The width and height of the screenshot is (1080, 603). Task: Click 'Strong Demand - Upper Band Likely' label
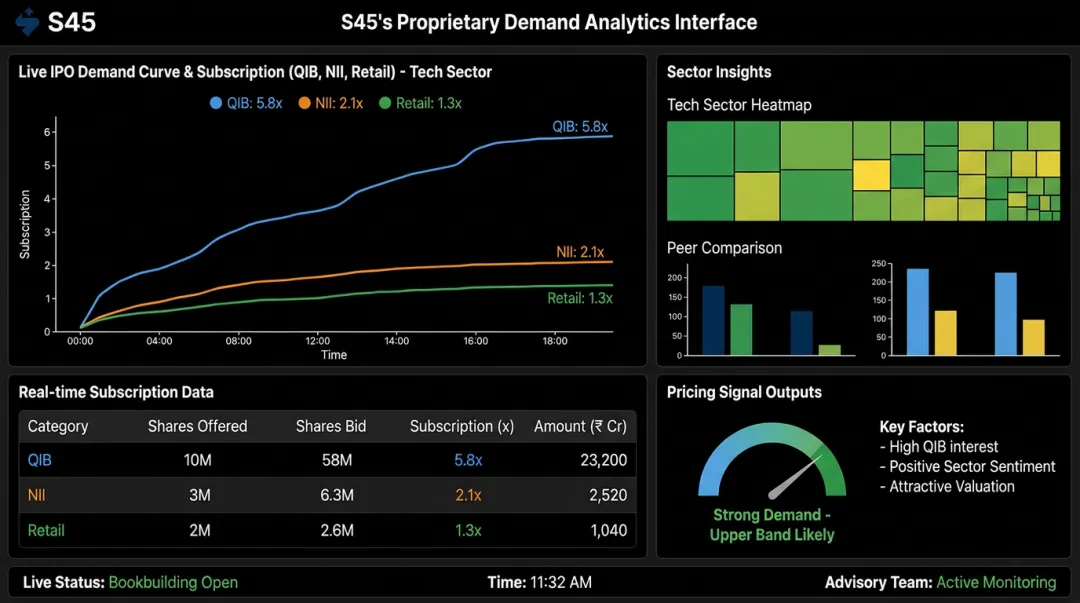[x=771, y=525]
